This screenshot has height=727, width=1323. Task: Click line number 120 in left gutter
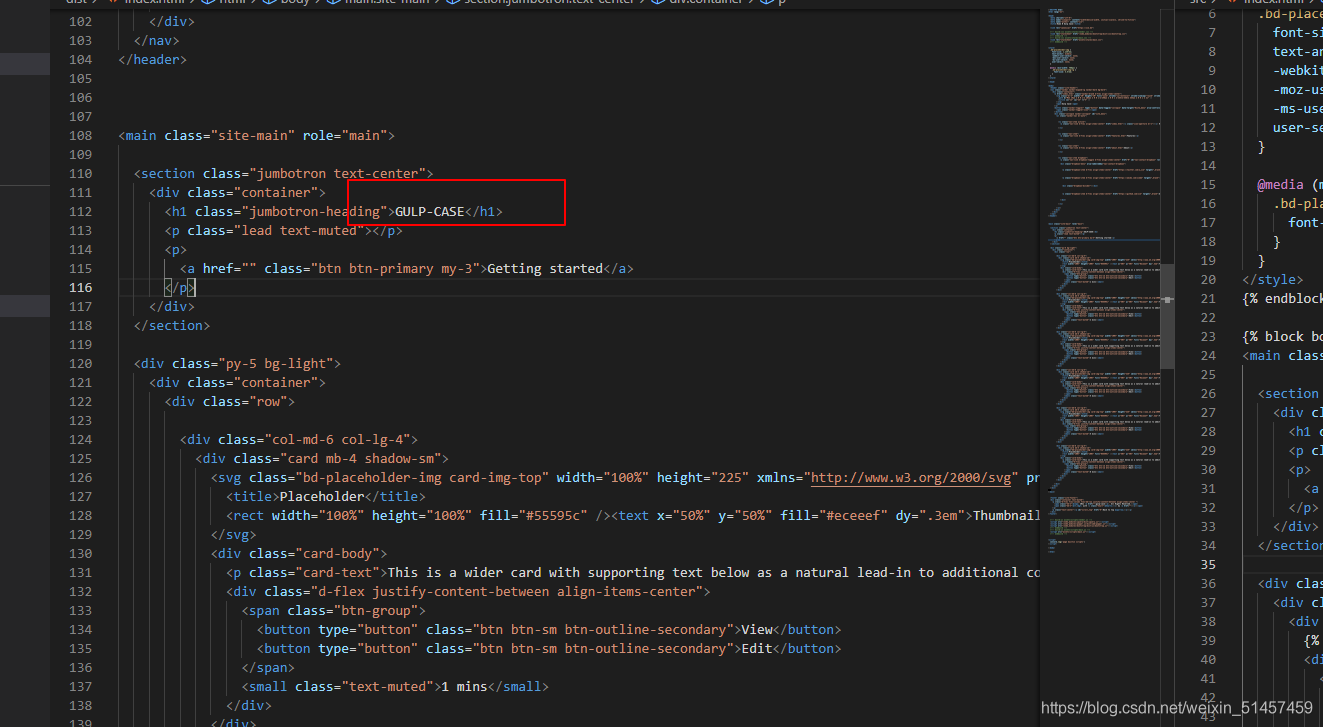click(x=80, y=364)
